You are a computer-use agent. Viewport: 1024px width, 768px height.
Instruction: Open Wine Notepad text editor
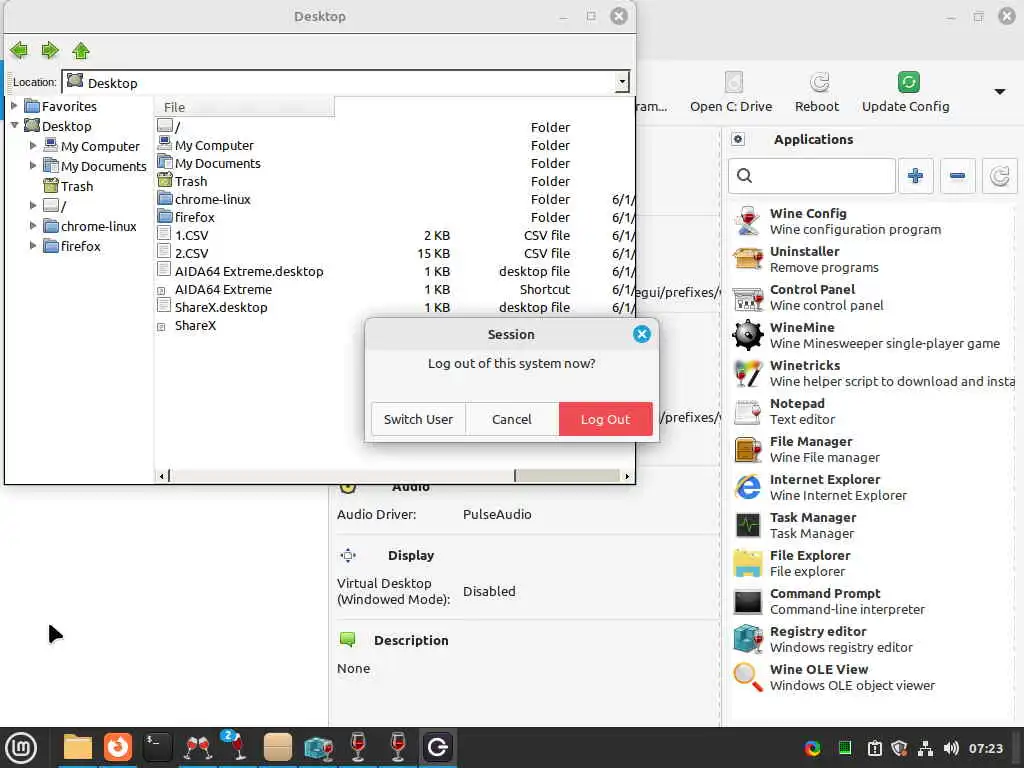(x=872, y=411)
